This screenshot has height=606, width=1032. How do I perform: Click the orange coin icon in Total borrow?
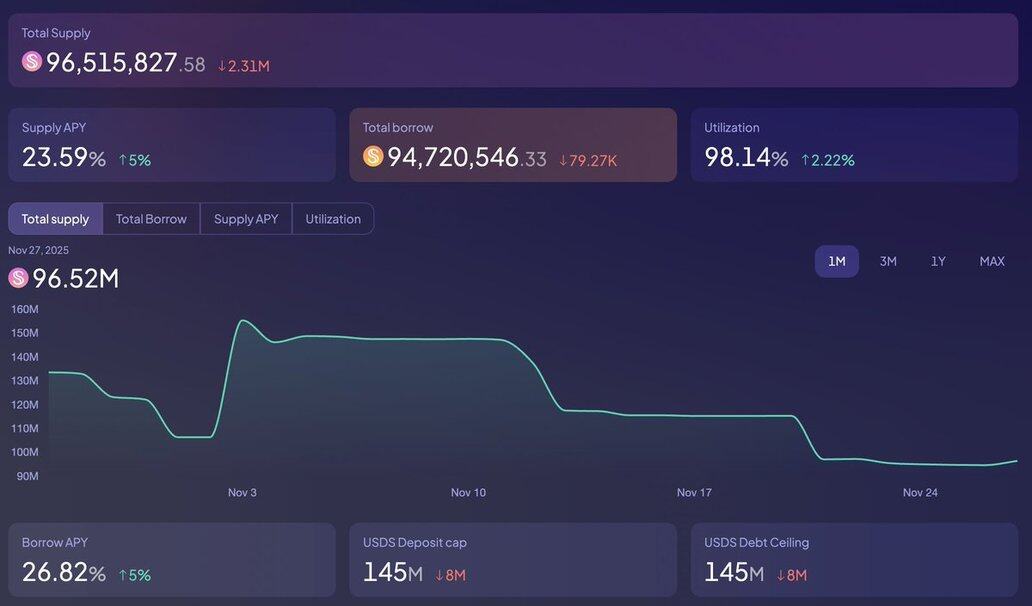(x=373, y=156)
